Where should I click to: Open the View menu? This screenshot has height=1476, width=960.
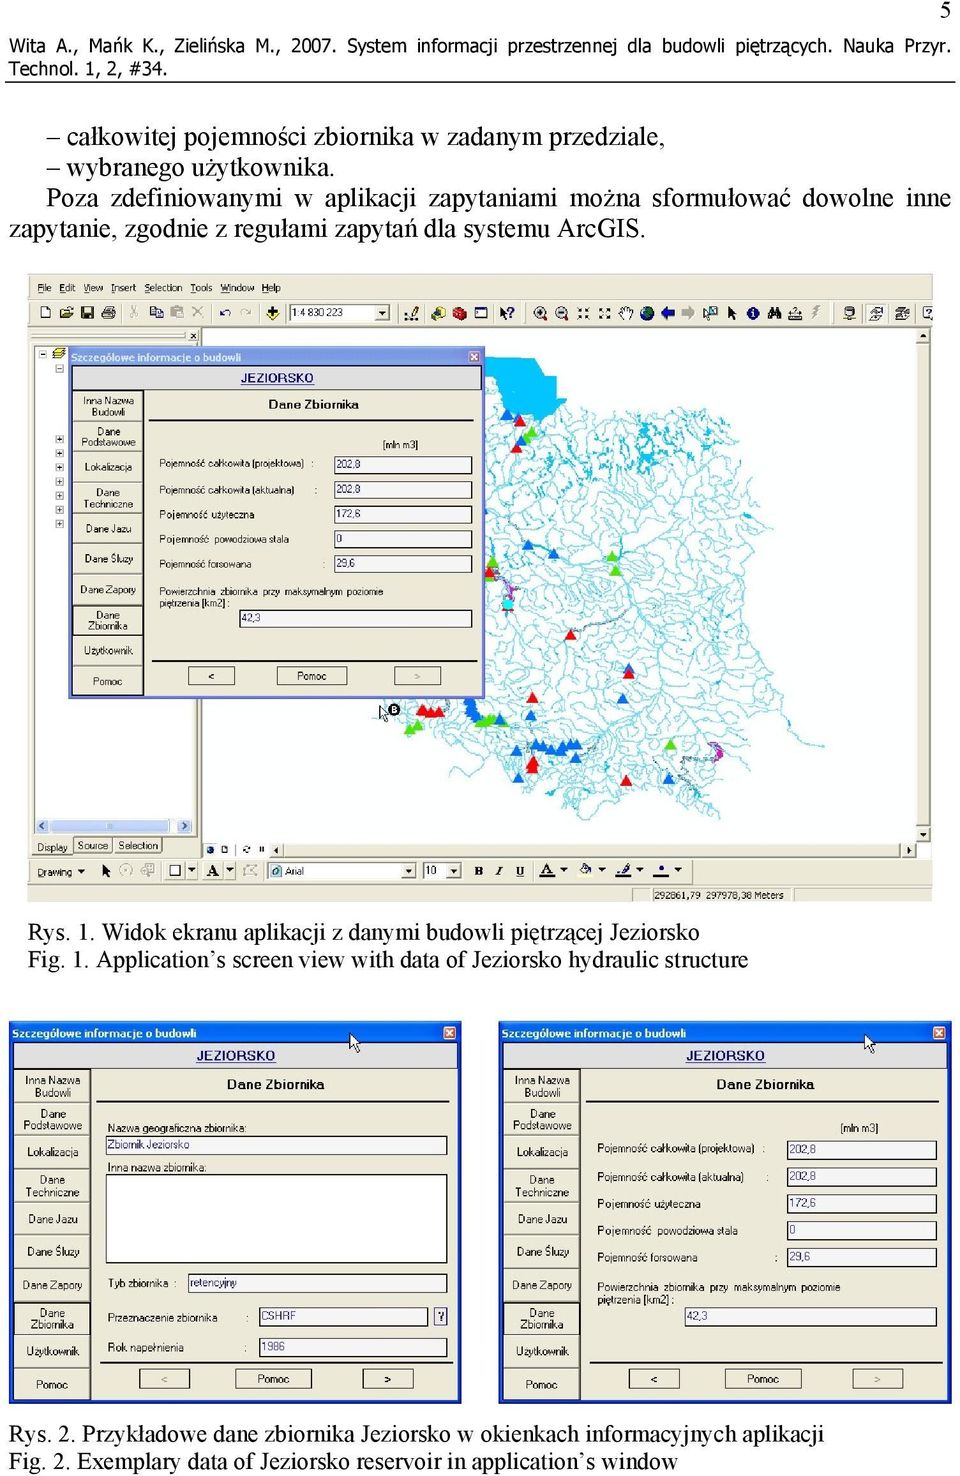(93, 288)
